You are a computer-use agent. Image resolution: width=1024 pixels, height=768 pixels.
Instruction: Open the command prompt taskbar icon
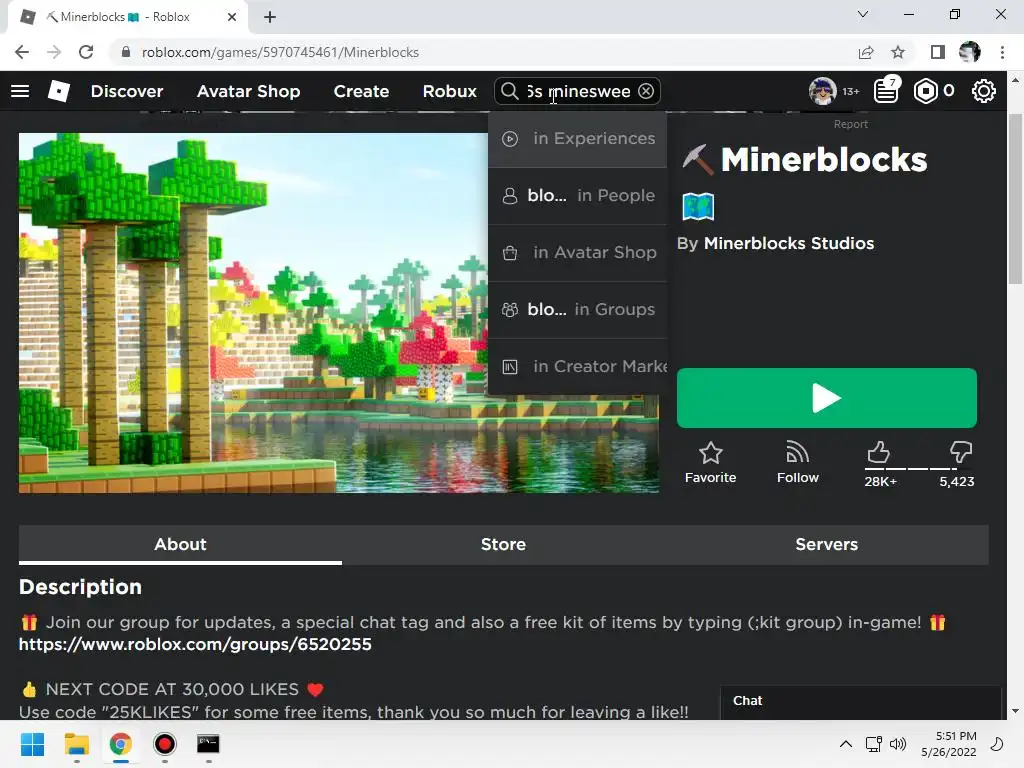pyautogui.click(x=208, y=744)
